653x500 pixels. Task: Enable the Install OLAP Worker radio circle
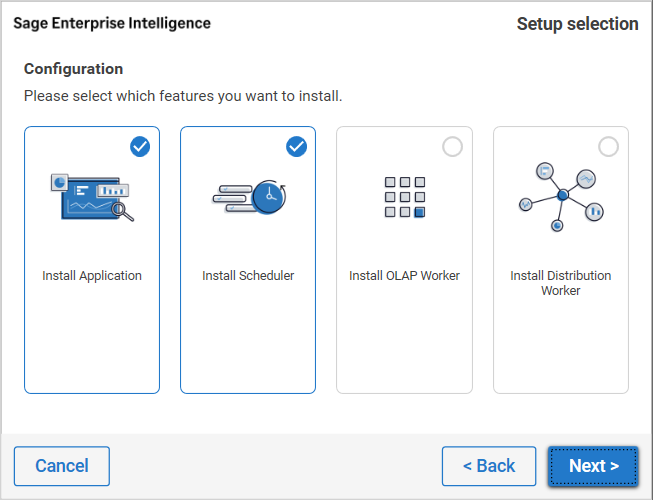tap(452, 147)
